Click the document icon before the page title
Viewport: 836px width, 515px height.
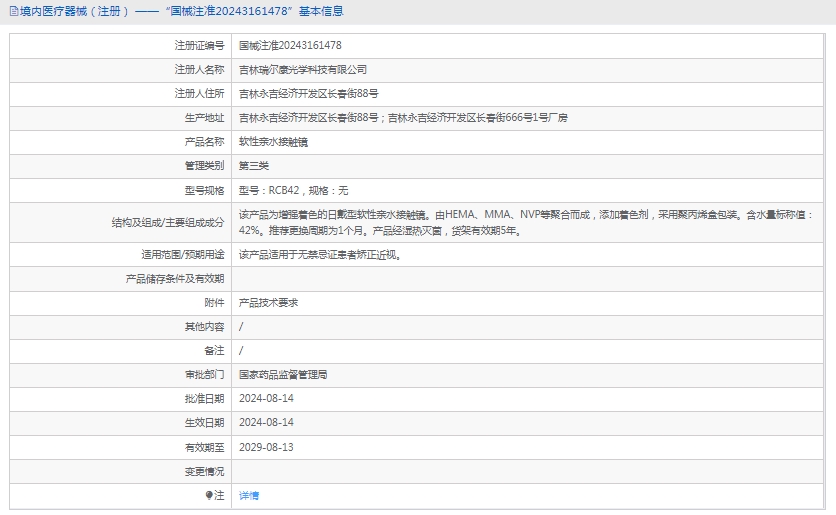point(13,12)
